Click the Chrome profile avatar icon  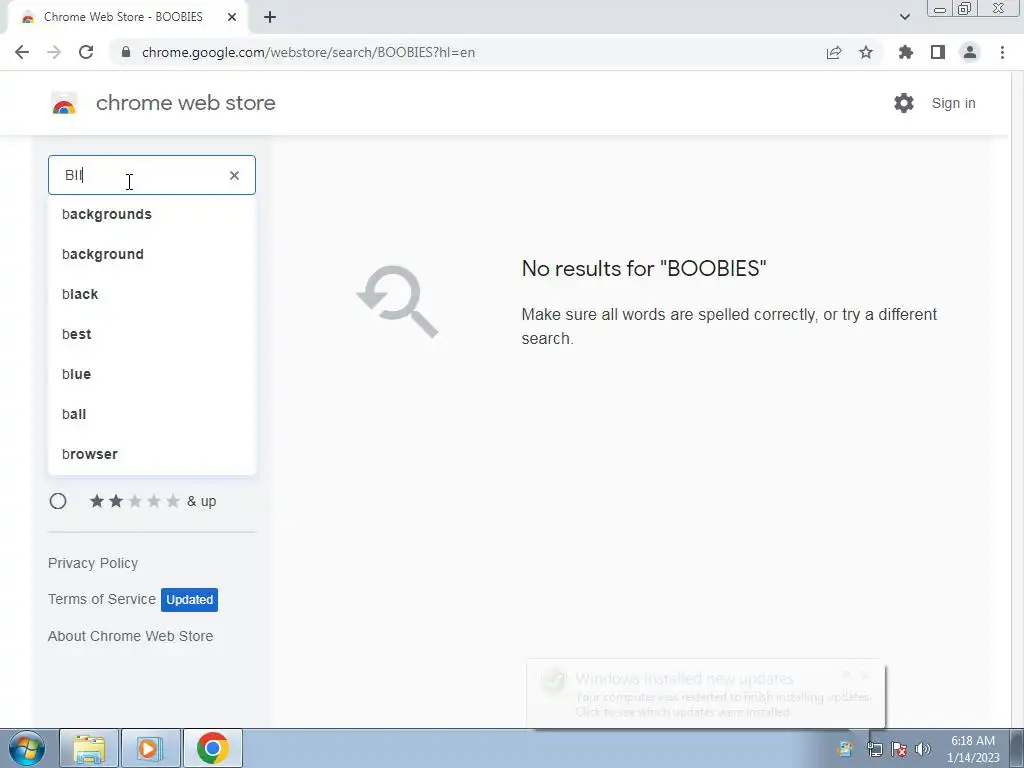tap(970, 52)
